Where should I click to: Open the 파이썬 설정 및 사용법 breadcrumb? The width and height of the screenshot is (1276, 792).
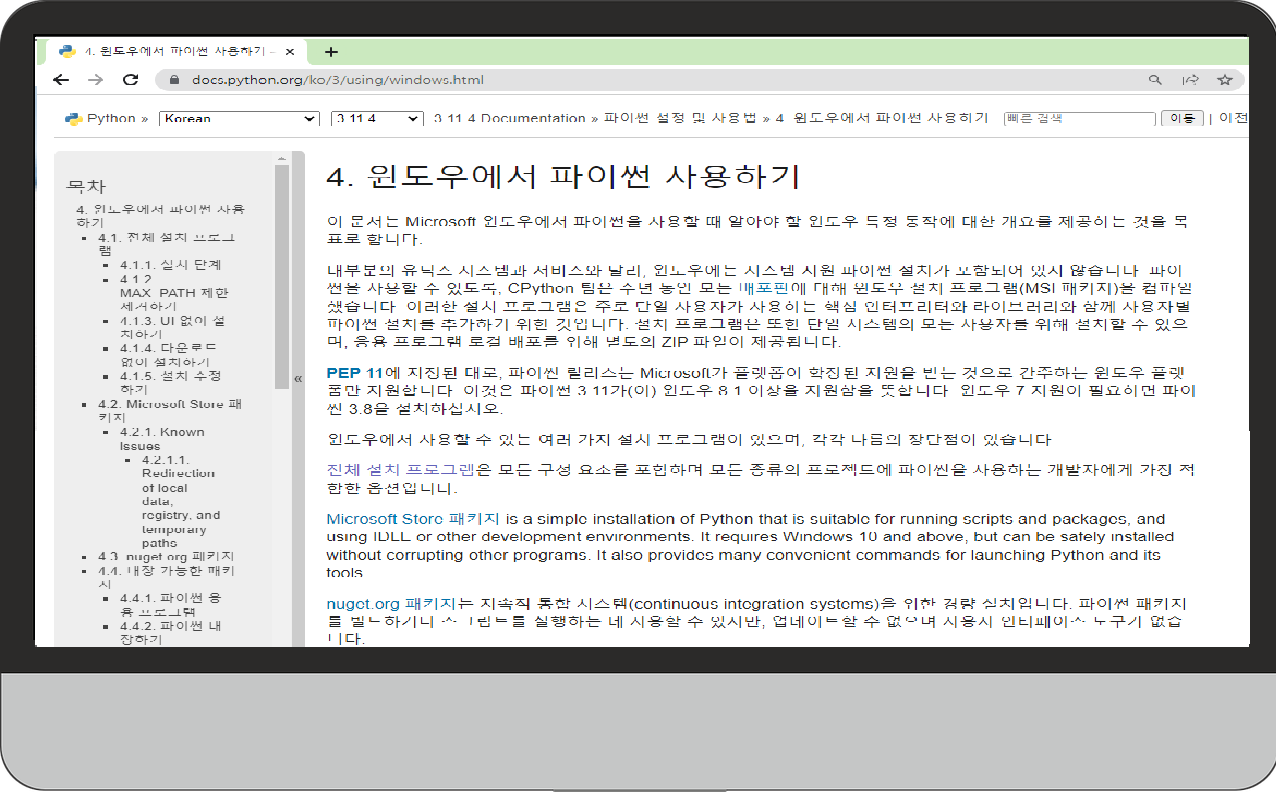tap(680, 118)
